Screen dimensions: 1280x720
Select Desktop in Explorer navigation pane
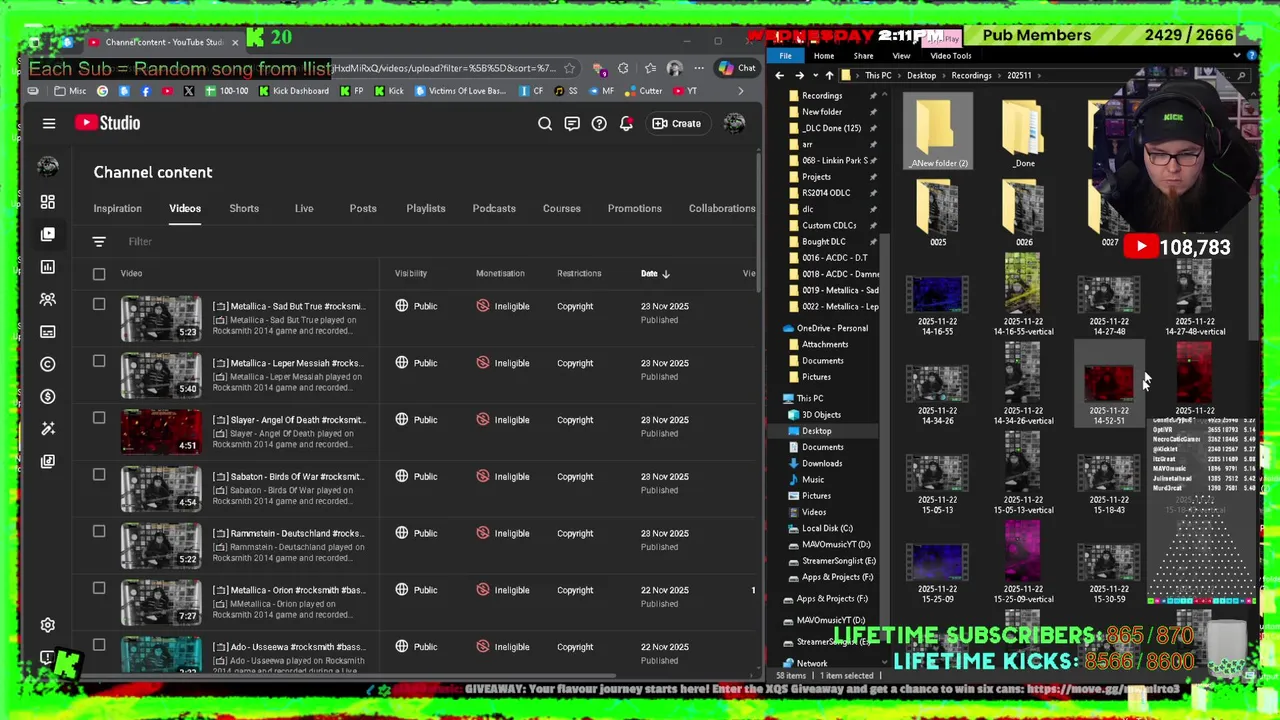(x=816, y=431)
